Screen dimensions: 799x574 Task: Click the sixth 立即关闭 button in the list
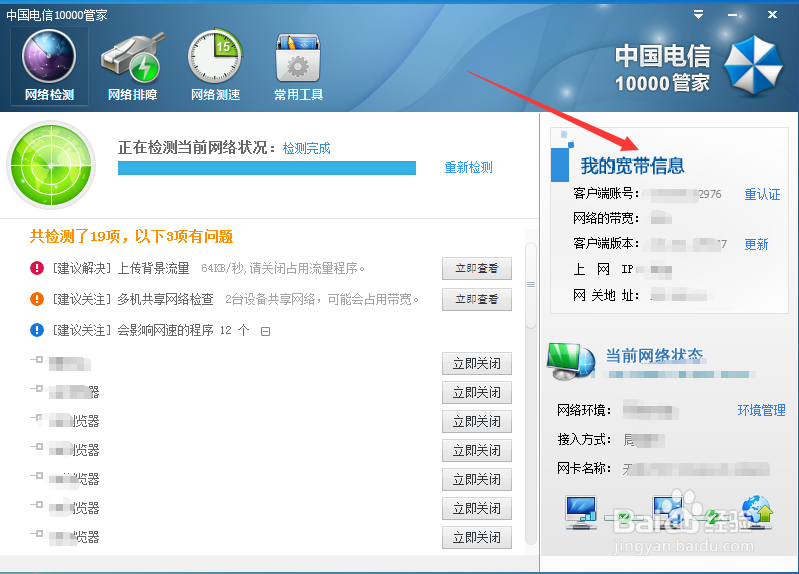476,509
